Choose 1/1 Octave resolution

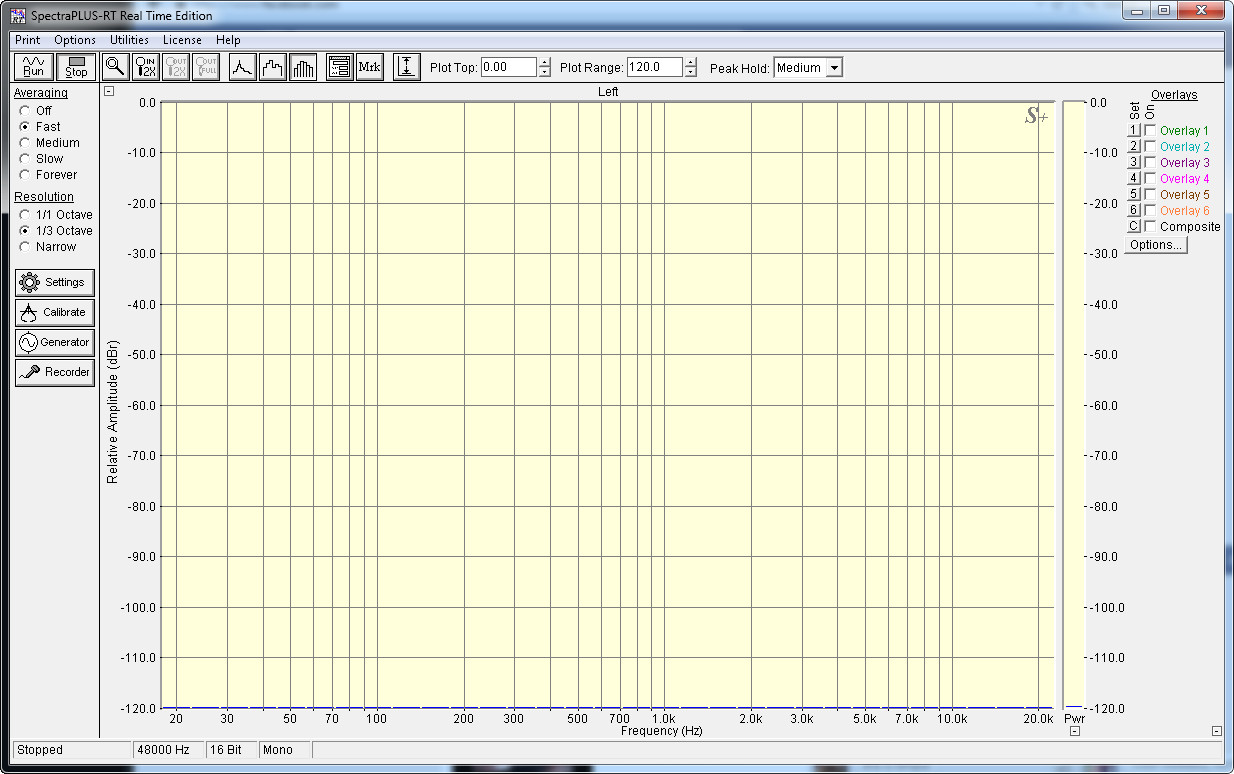coord(25,215)
